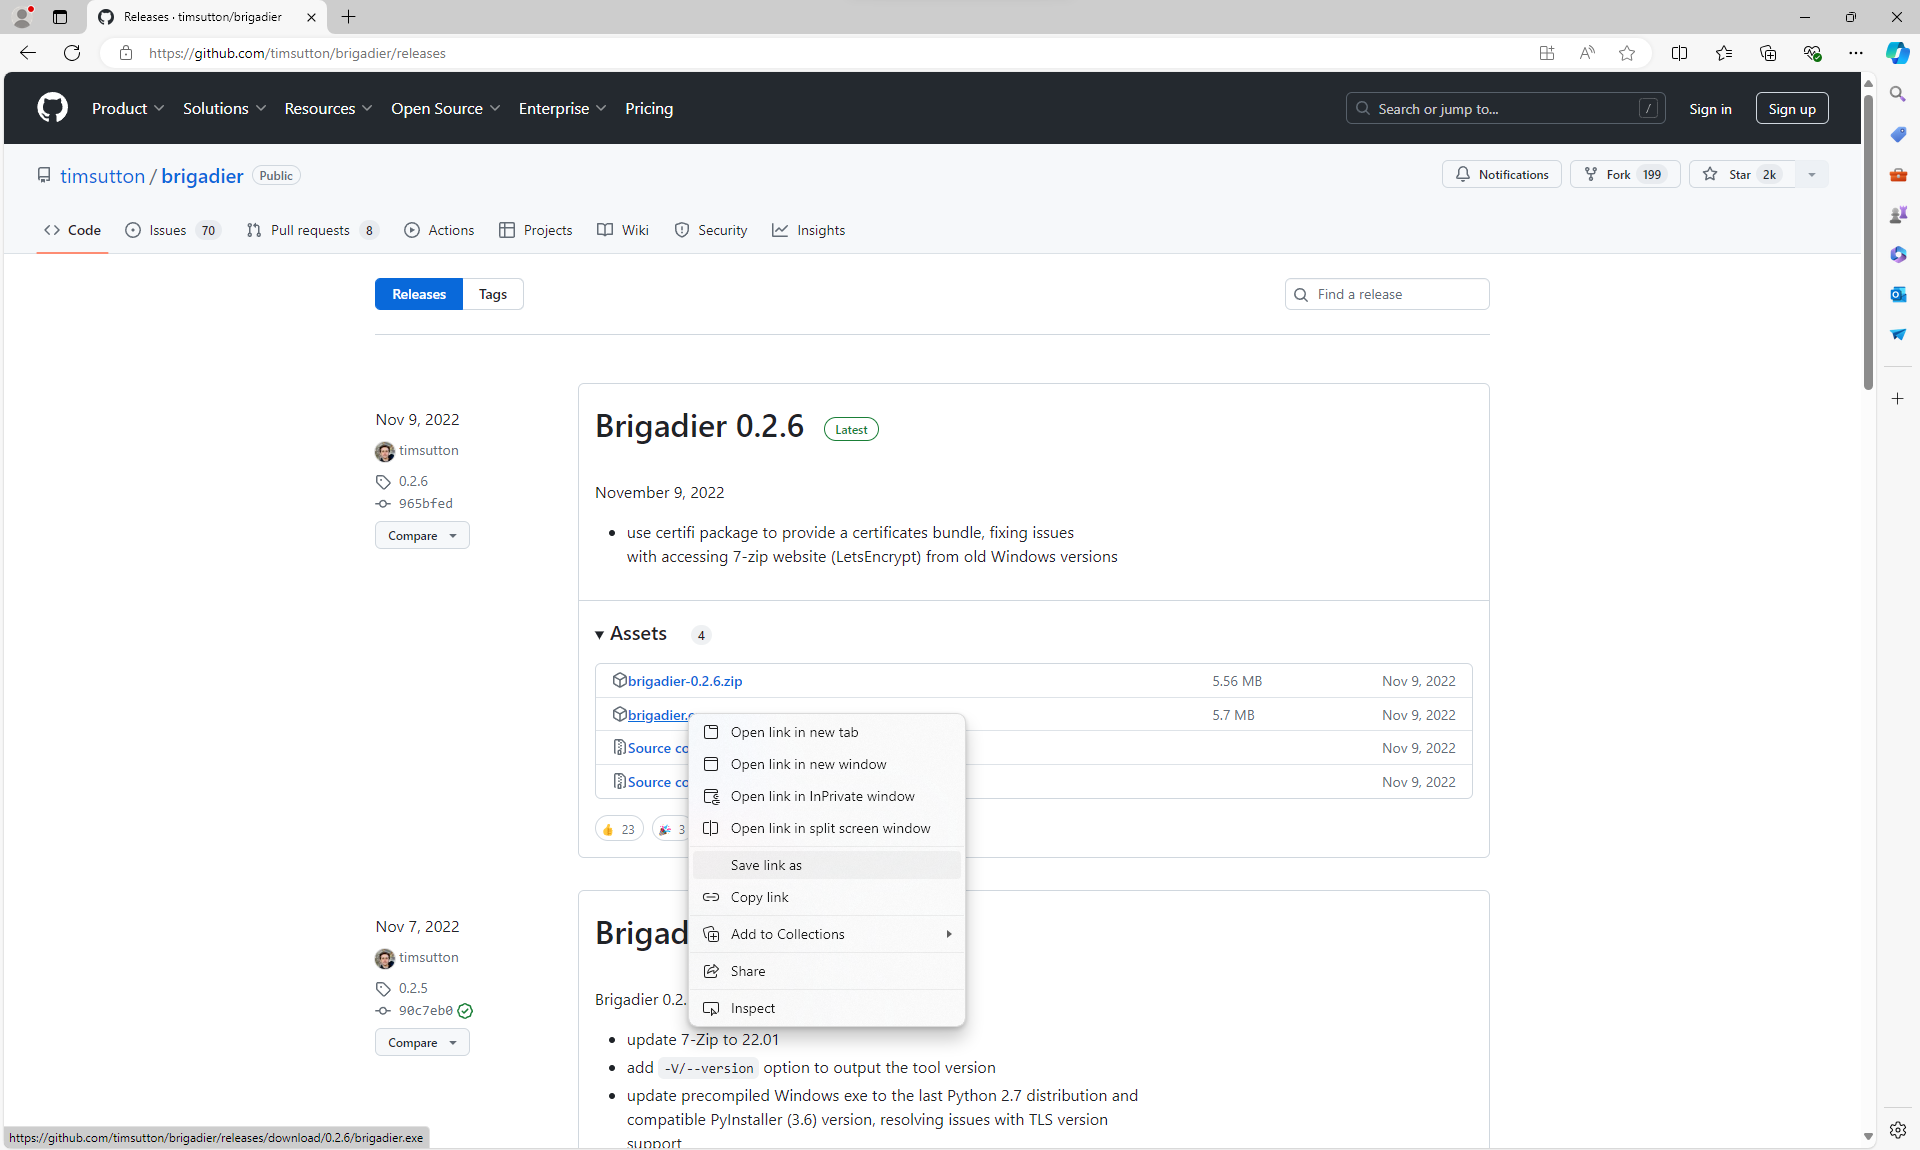The image size is (1920, 1150).
Task: Open browser Favorites list icon
Action: 1723,53
